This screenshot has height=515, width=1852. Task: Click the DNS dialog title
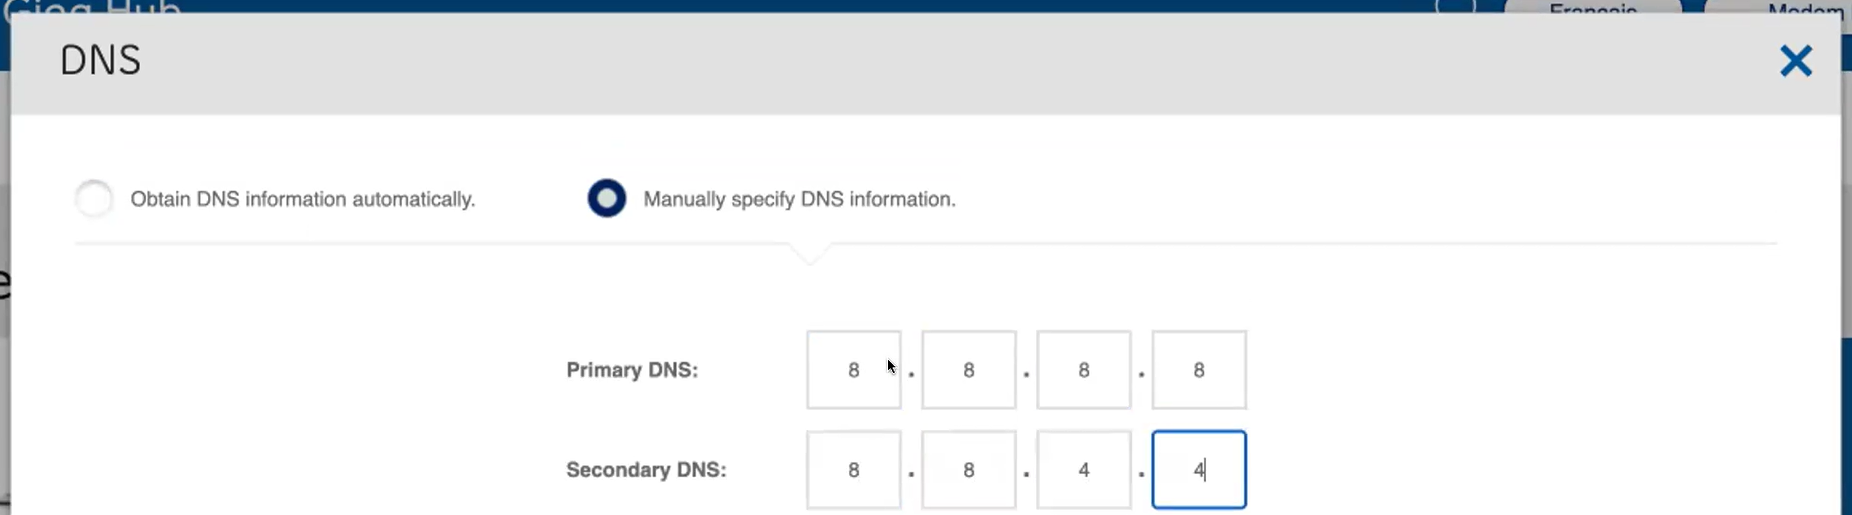click(100, 61)
